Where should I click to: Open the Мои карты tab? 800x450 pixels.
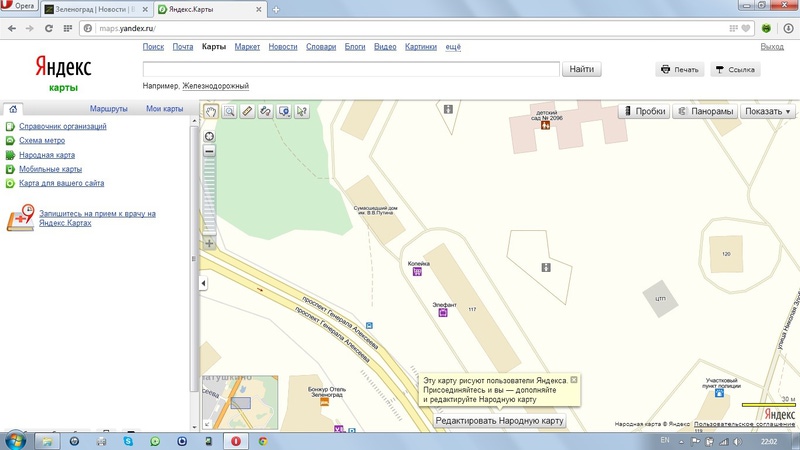[x=164, y=108]
